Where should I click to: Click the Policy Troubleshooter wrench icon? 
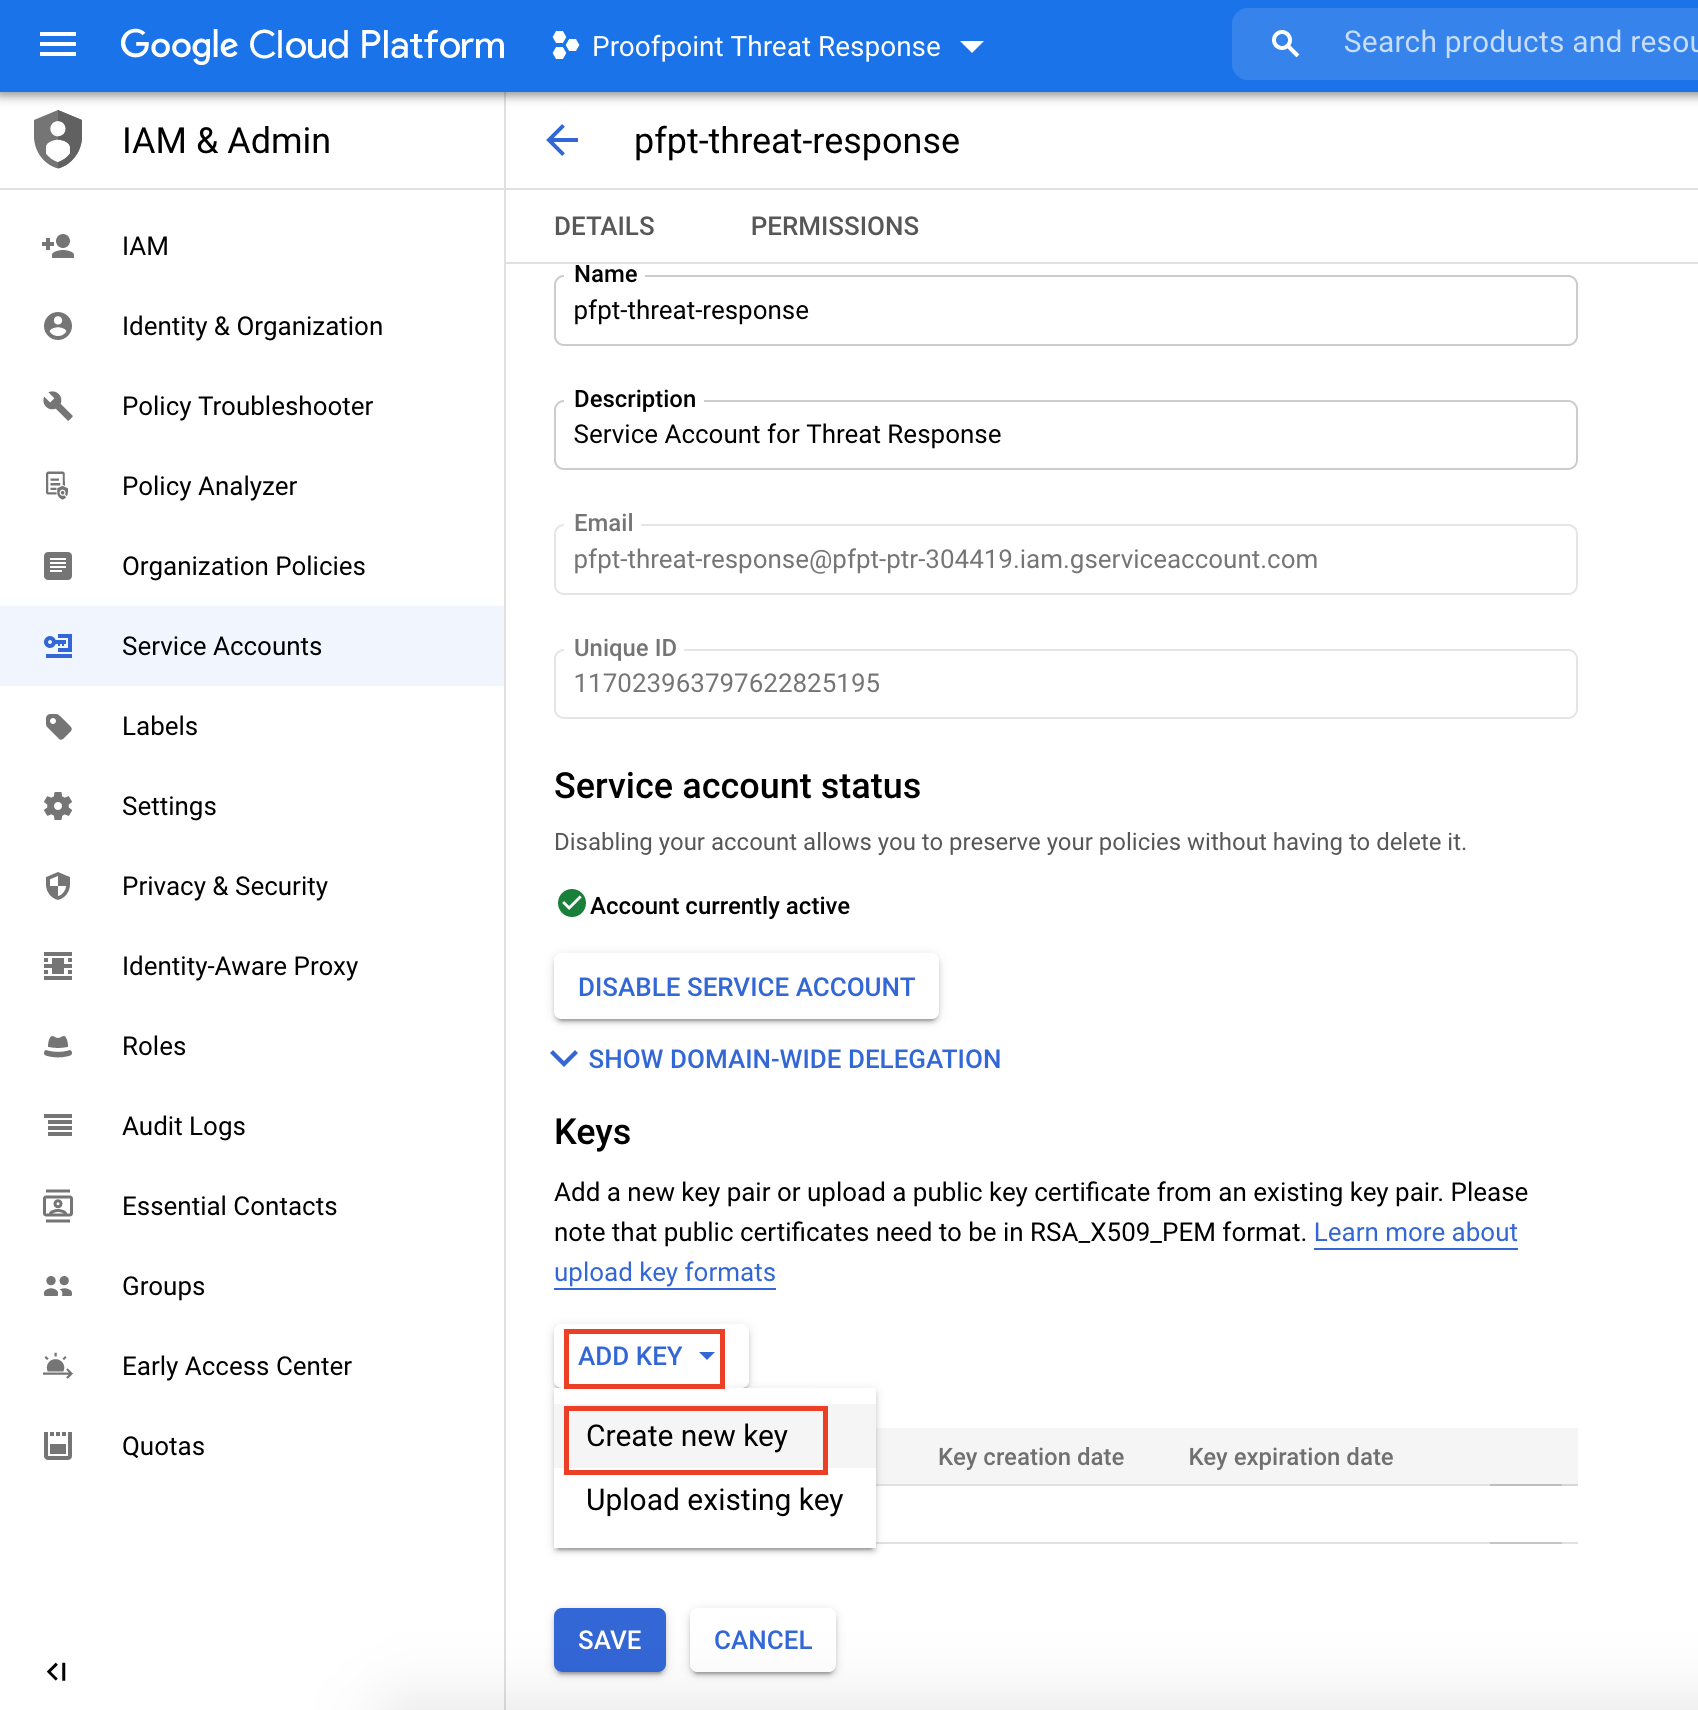click(x=58, y=406)
